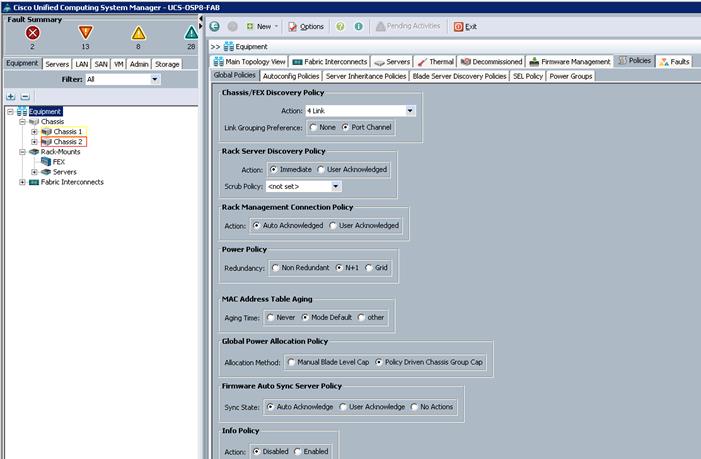701x459 pixels.
Task: Click the Equipment breadcrumb icon
Action: coord(229,46)
